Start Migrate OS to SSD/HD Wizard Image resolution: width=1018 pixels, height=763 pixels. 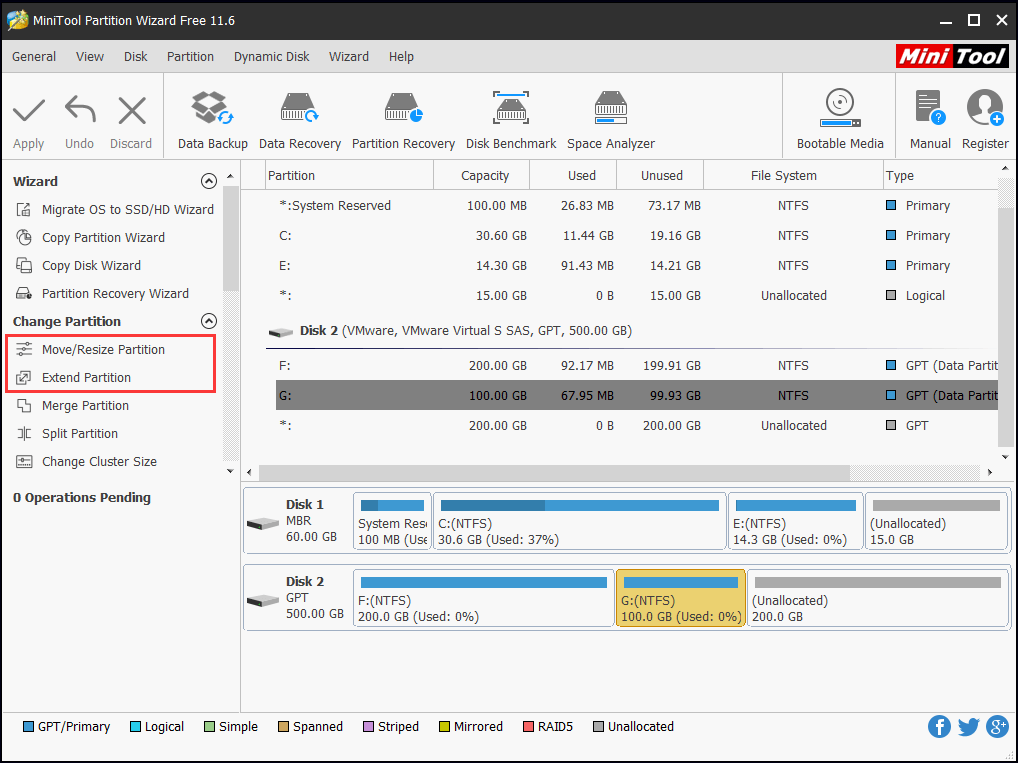[127, 209]
